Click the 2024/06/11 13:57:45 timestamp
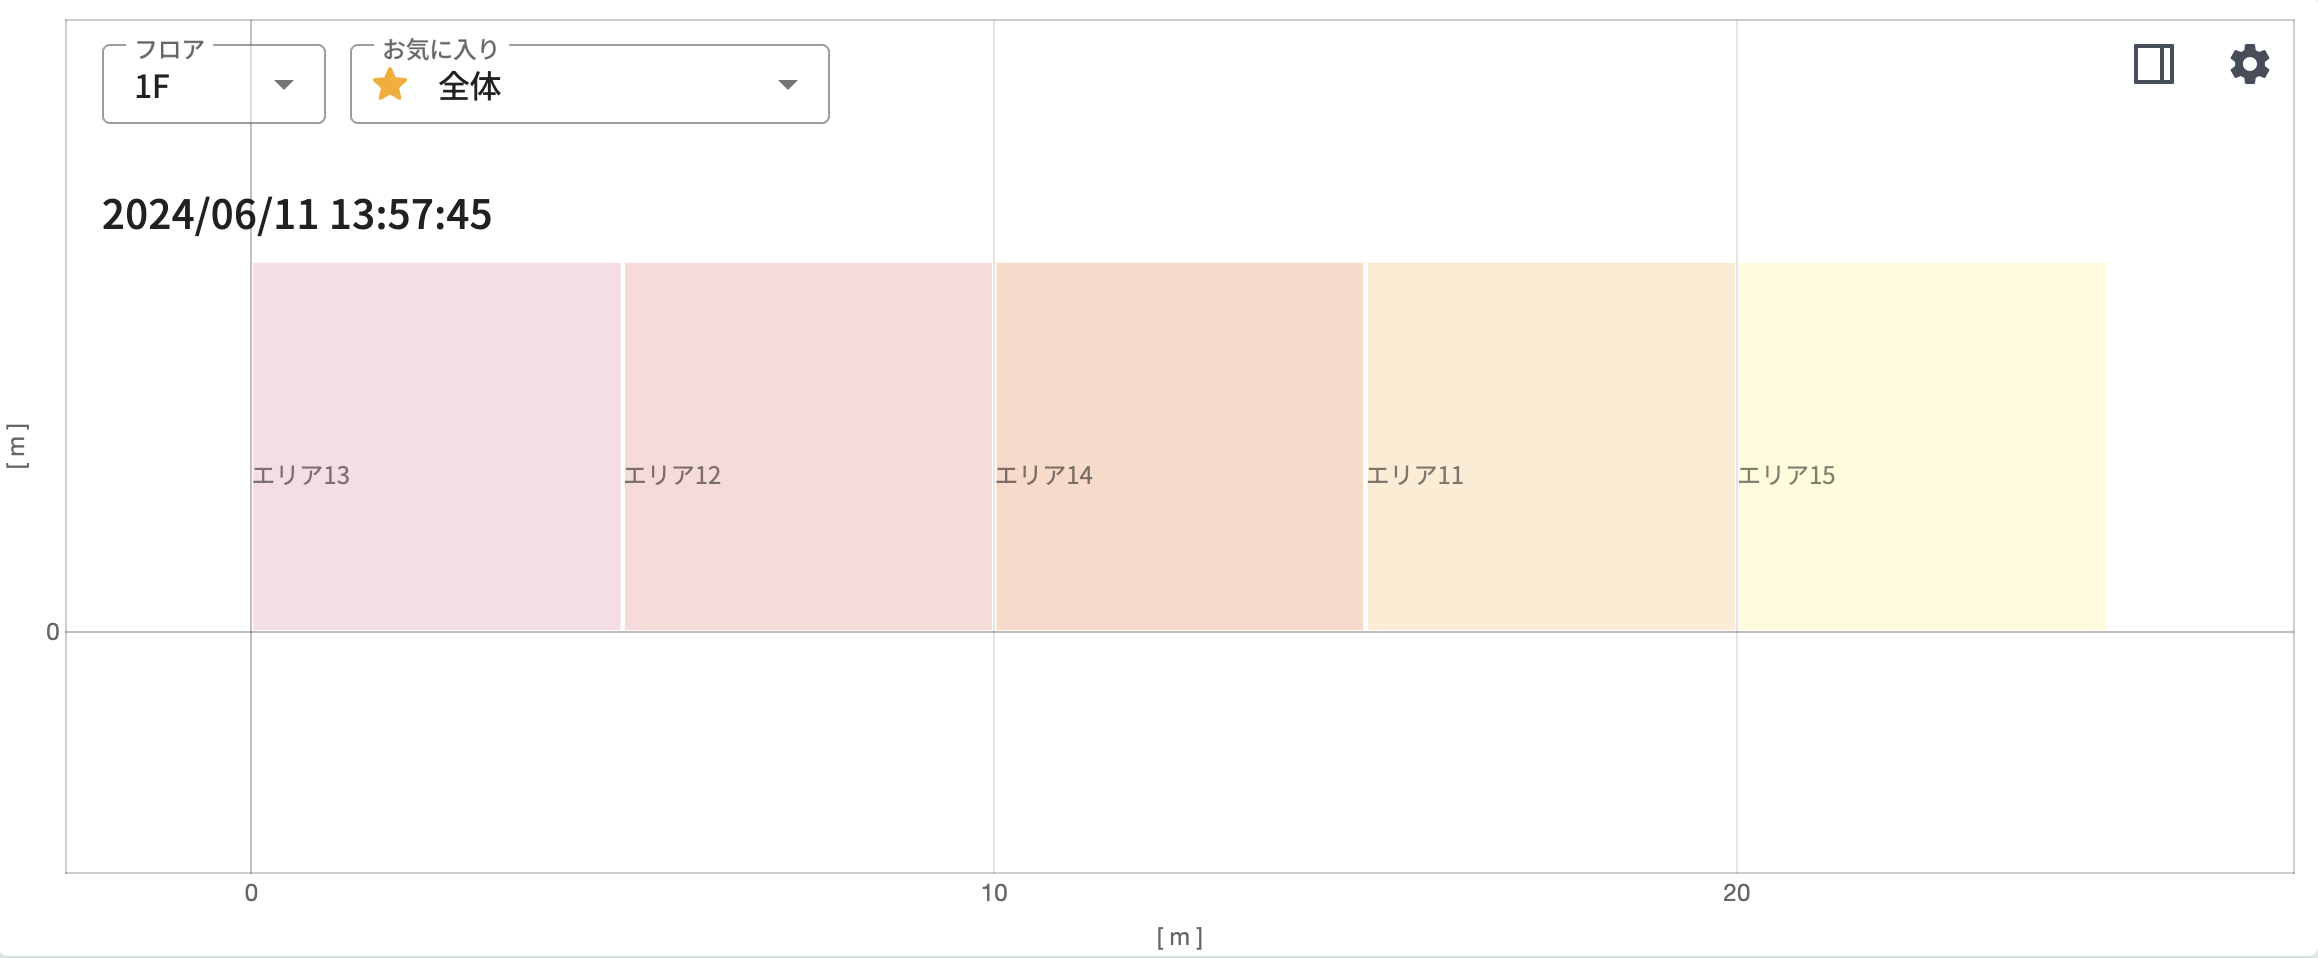 tap(297, 214)
